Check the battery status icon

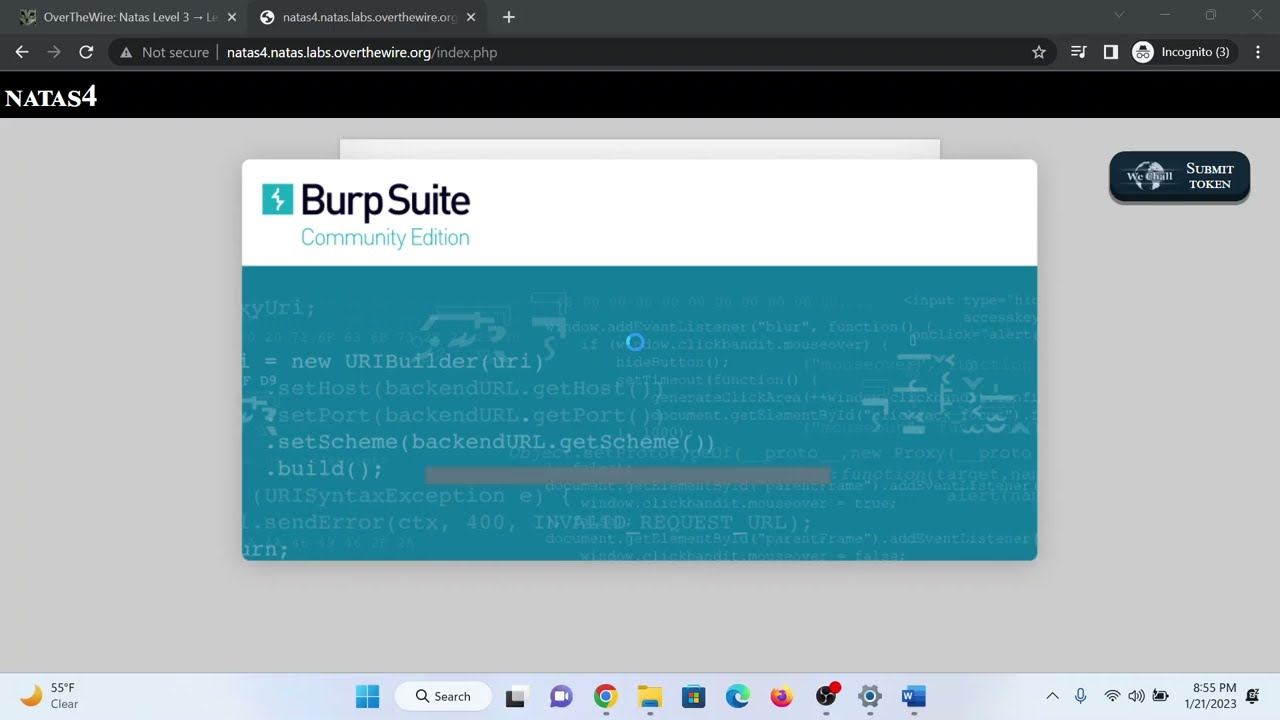coord(1161,696)
